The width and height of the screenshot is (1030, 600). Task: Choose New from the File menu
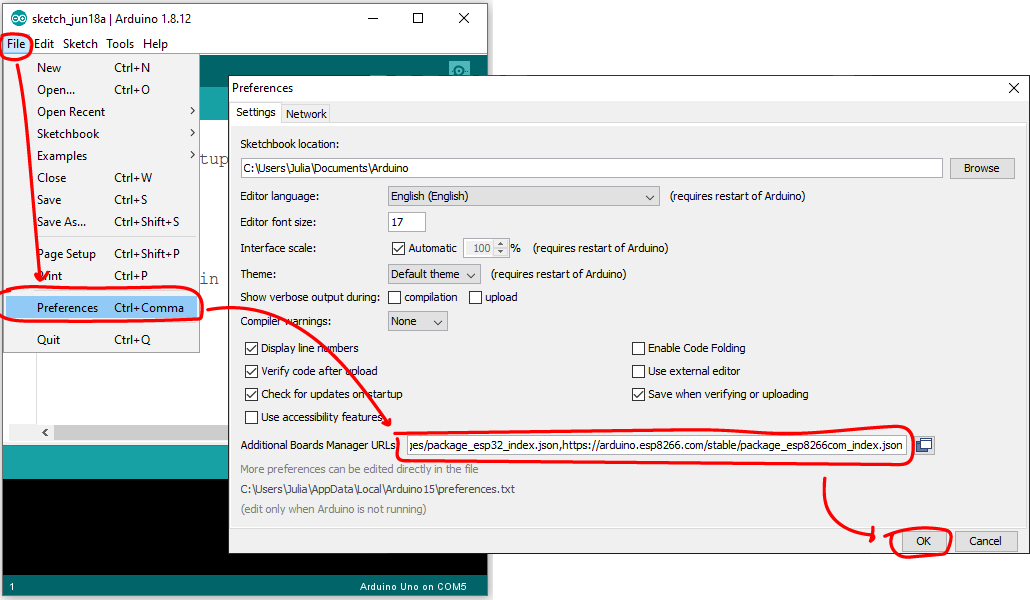(x=102, y=68)
